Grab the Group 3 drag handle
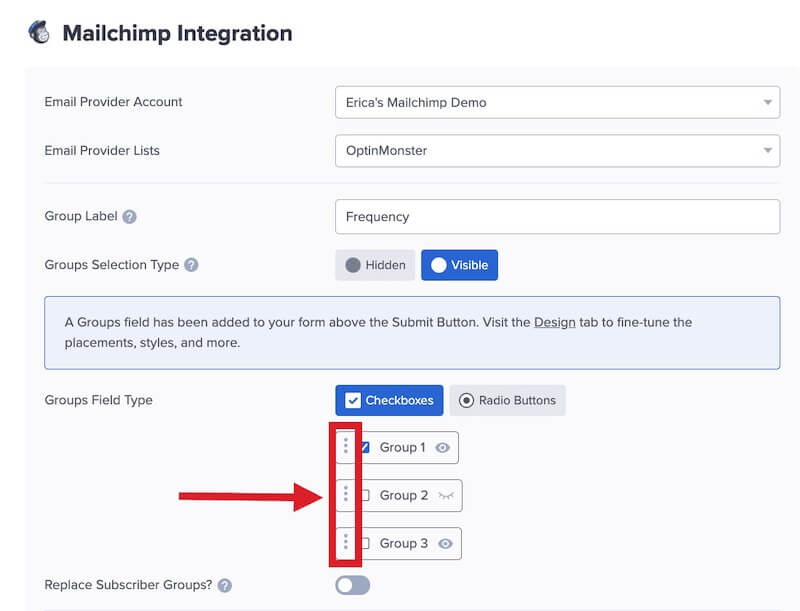800x611 pixels. pyautogui.click(x=346, y=542)
